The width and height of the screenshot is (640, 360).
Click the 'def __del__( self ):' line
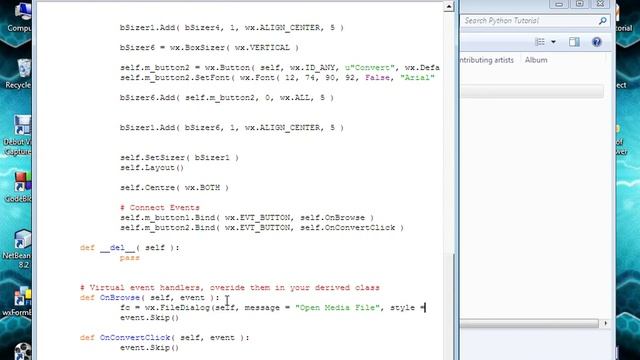[x=129, y=247]
